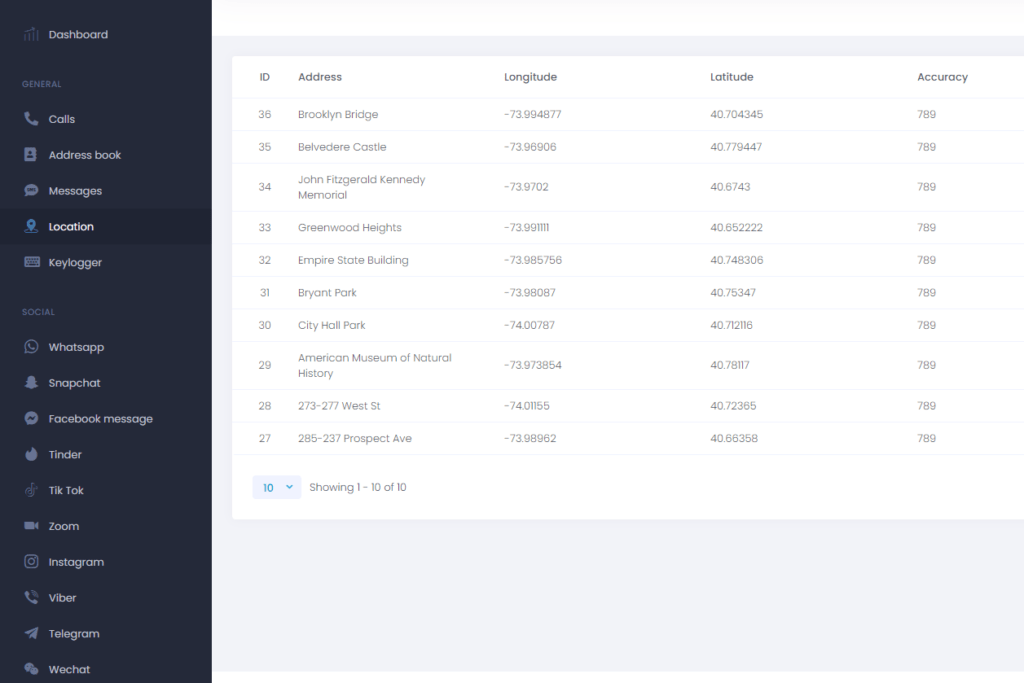The width and height of the screenshot is (1024, 683).
Task: Click the Instagram icon in sidebar
Action: click(31, 562)
